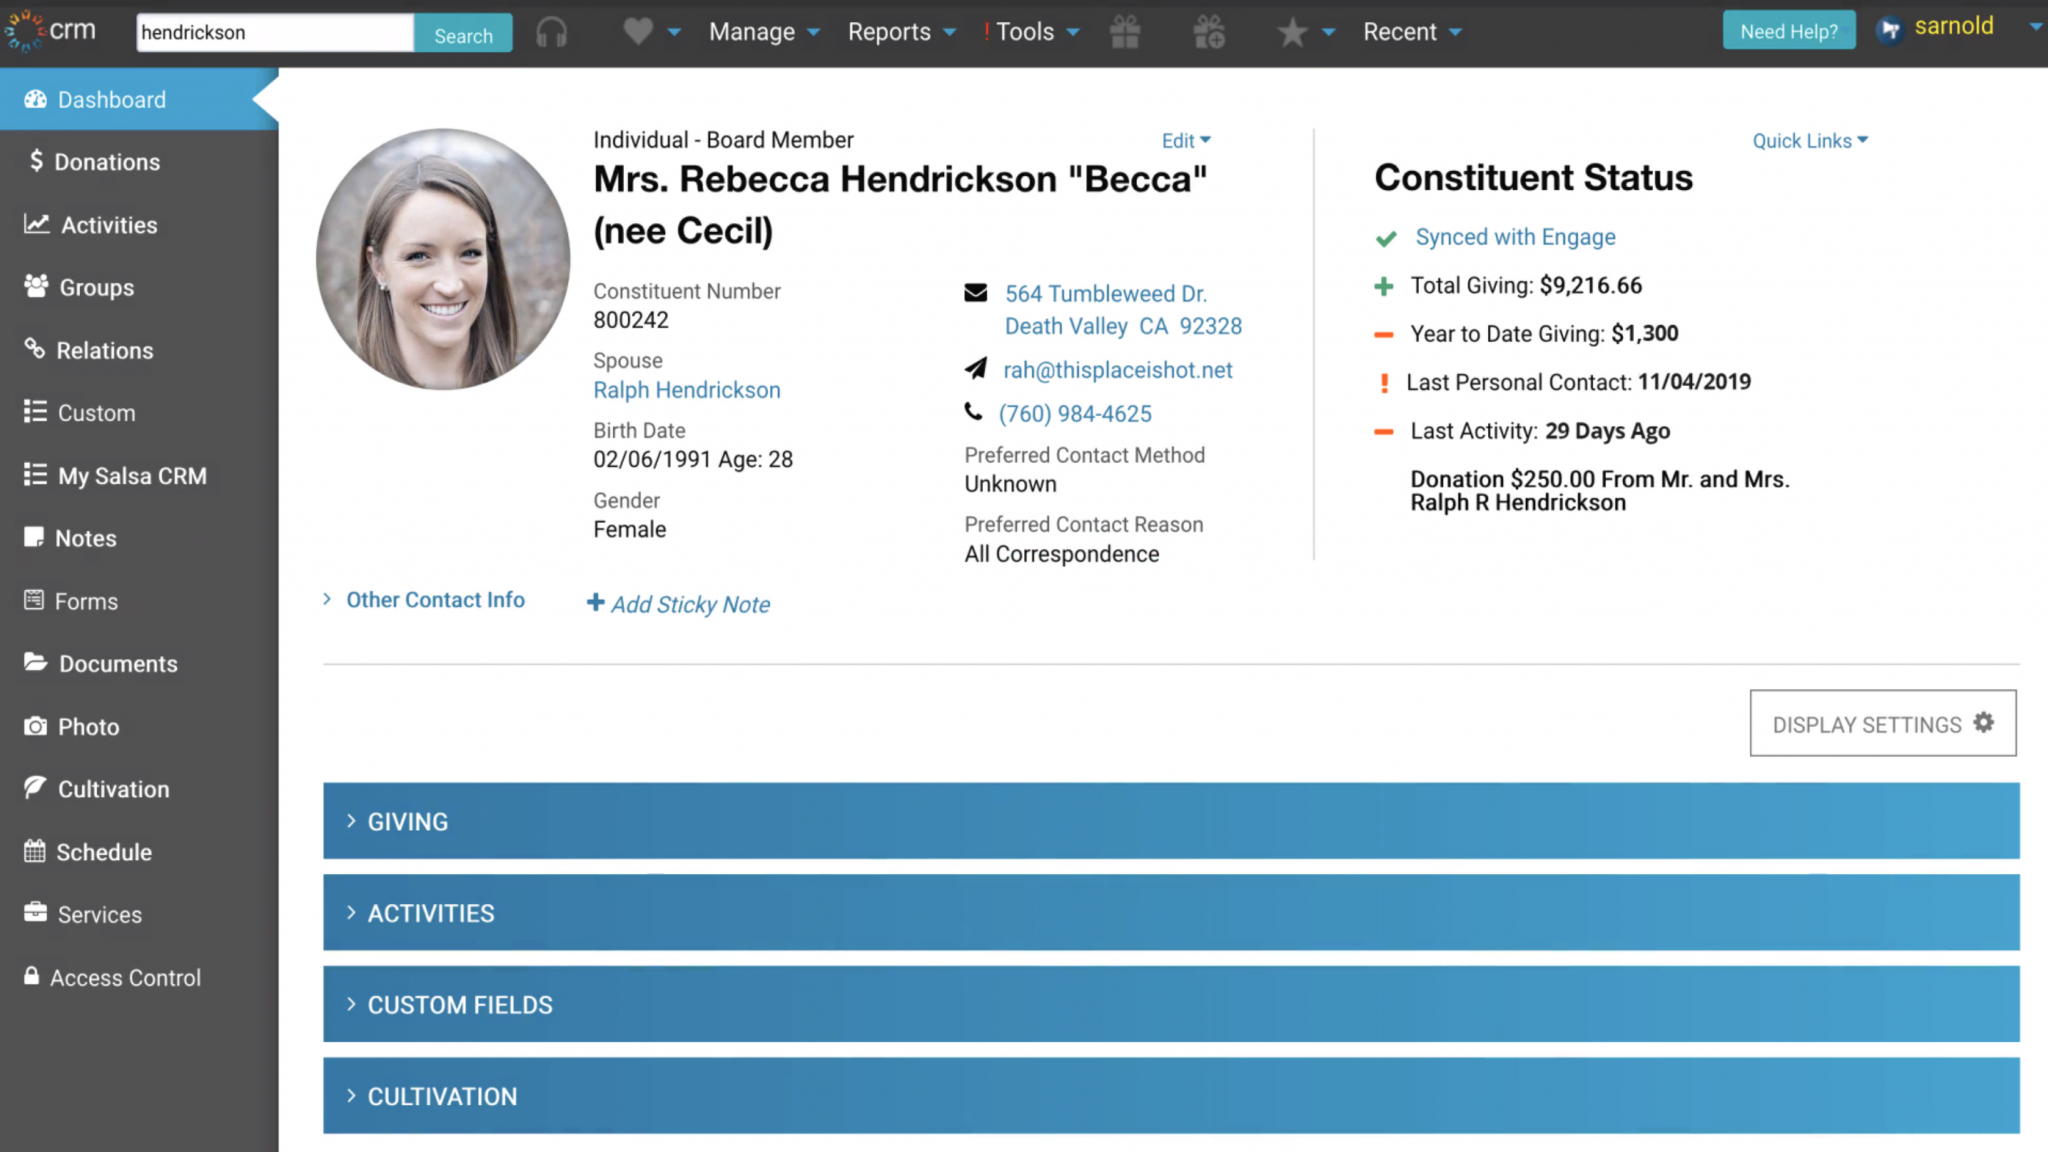Expand the GIVING section
Screen dimensions: 2048x1152
tap(1171, 821)
